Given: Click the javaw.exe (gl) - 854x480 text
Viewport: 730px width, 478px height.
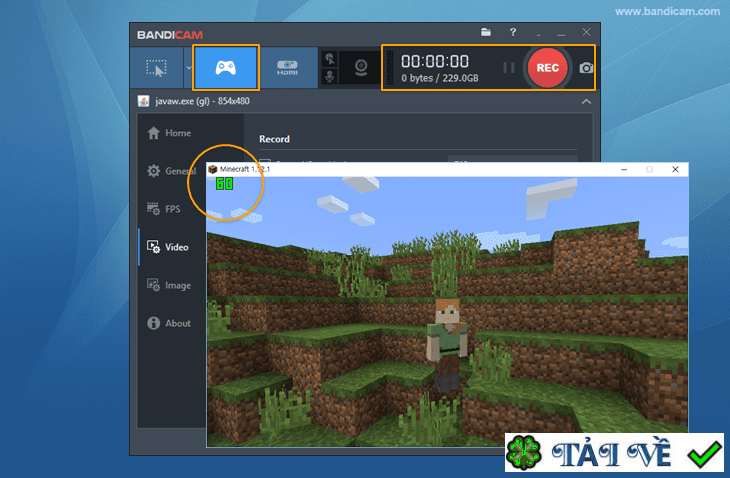Looking at the screenshot, I should 202,101.
